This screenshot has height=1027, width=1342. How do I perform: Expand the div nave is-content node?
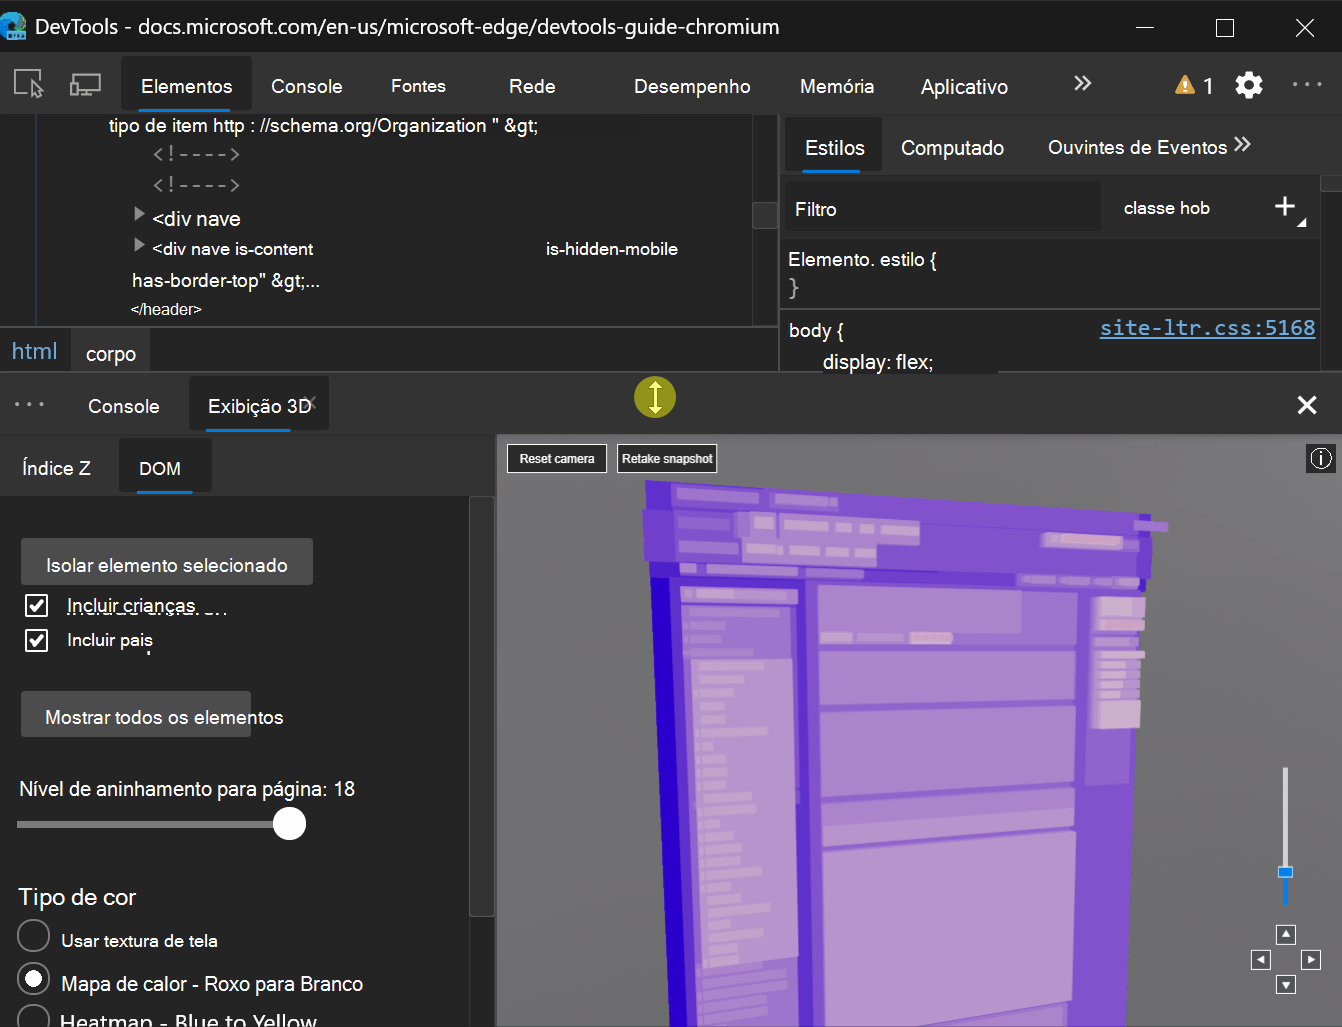pos(139,245)
